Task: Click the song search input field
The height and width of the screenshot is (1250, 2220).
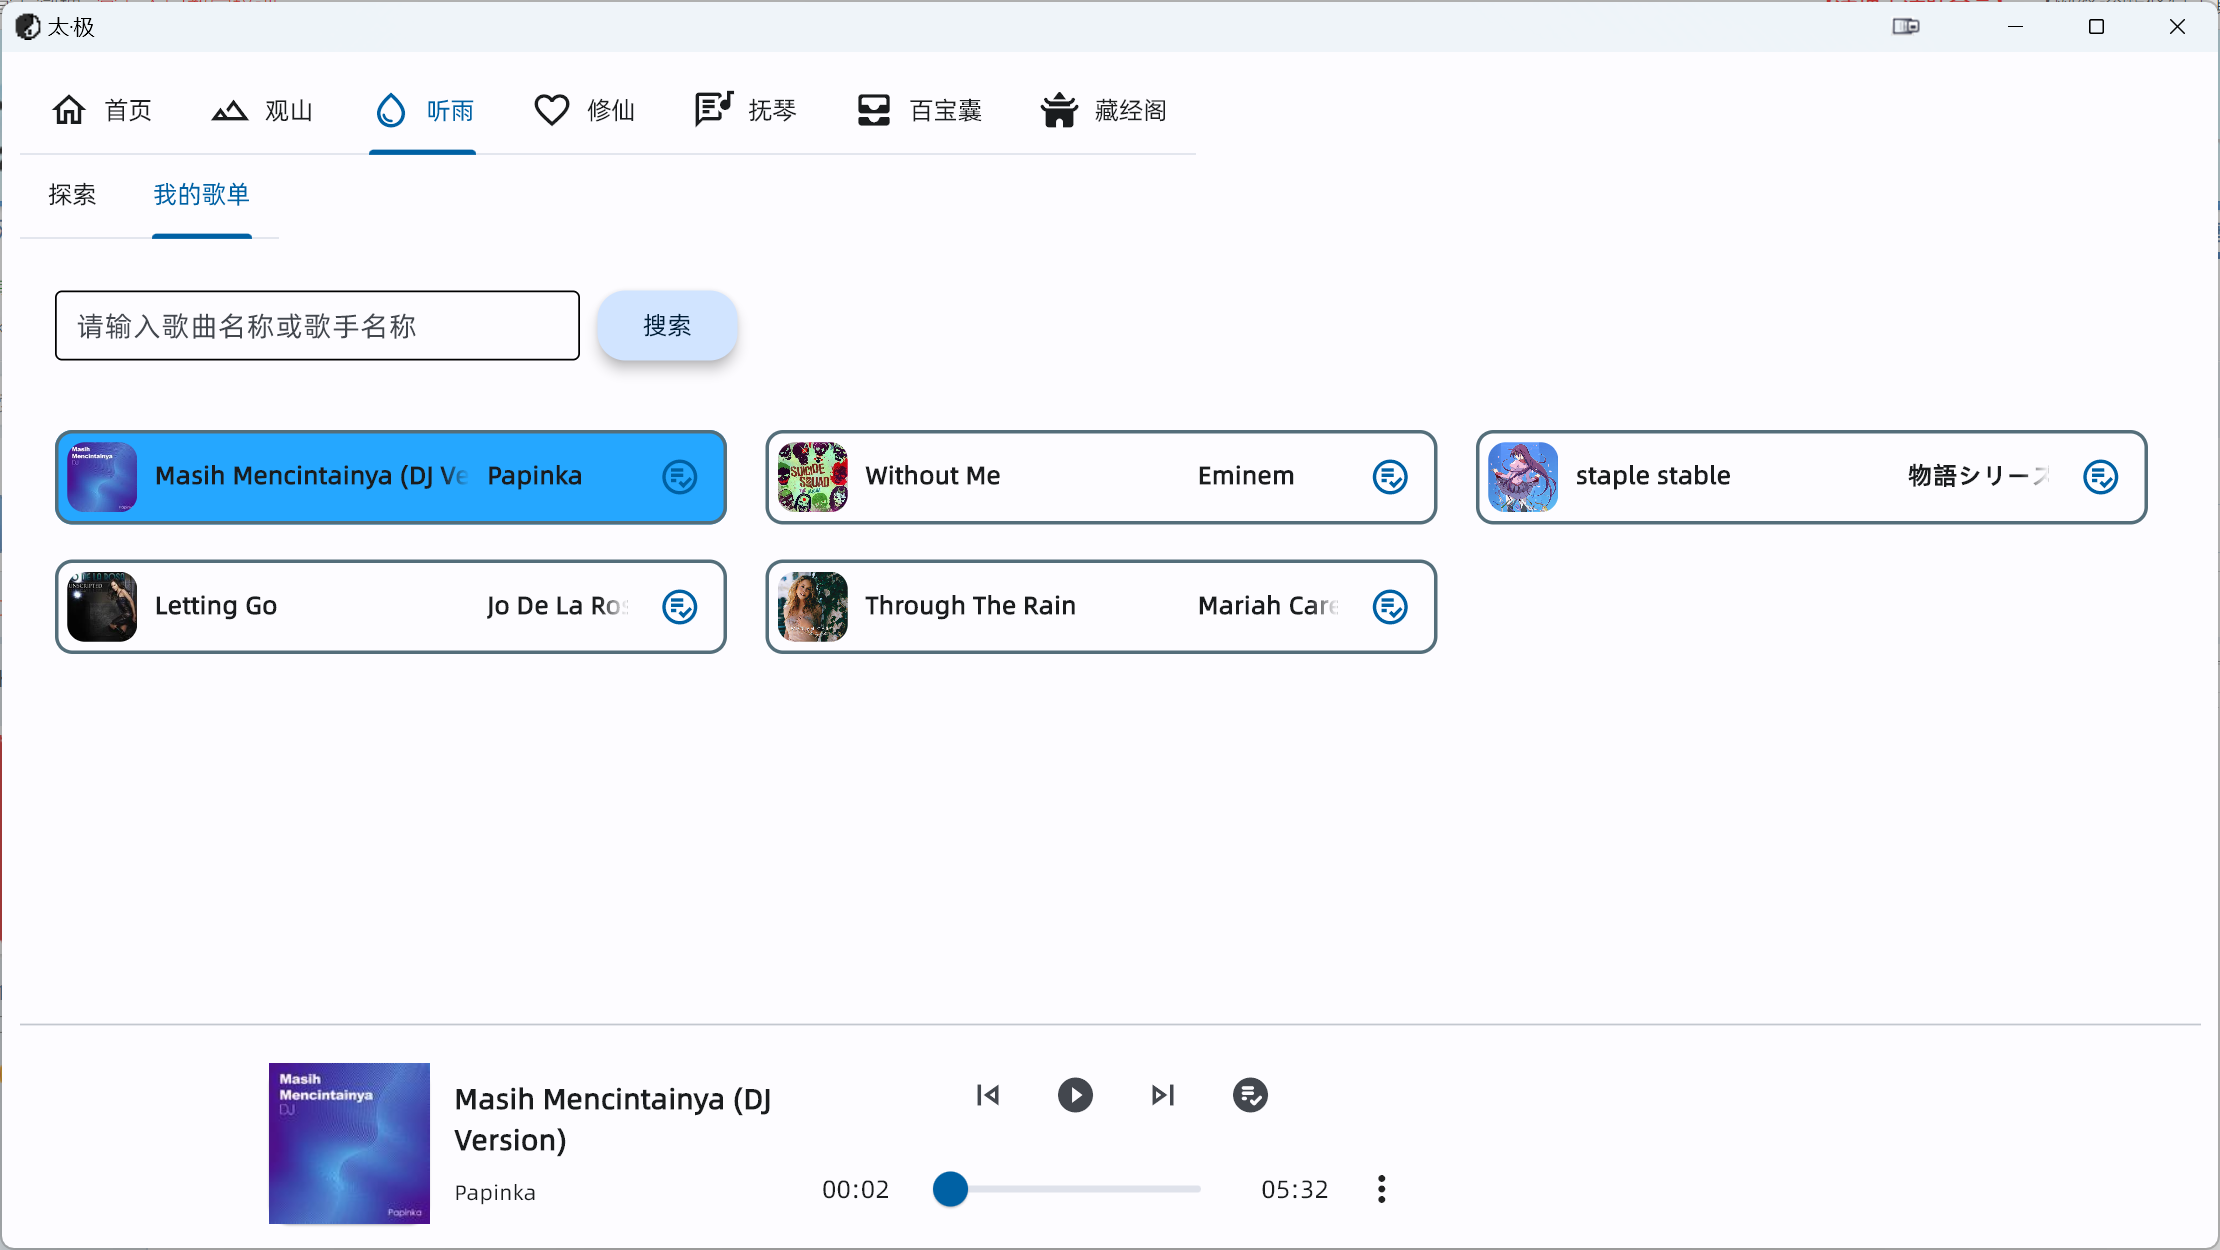Action: tap(317, 325)
